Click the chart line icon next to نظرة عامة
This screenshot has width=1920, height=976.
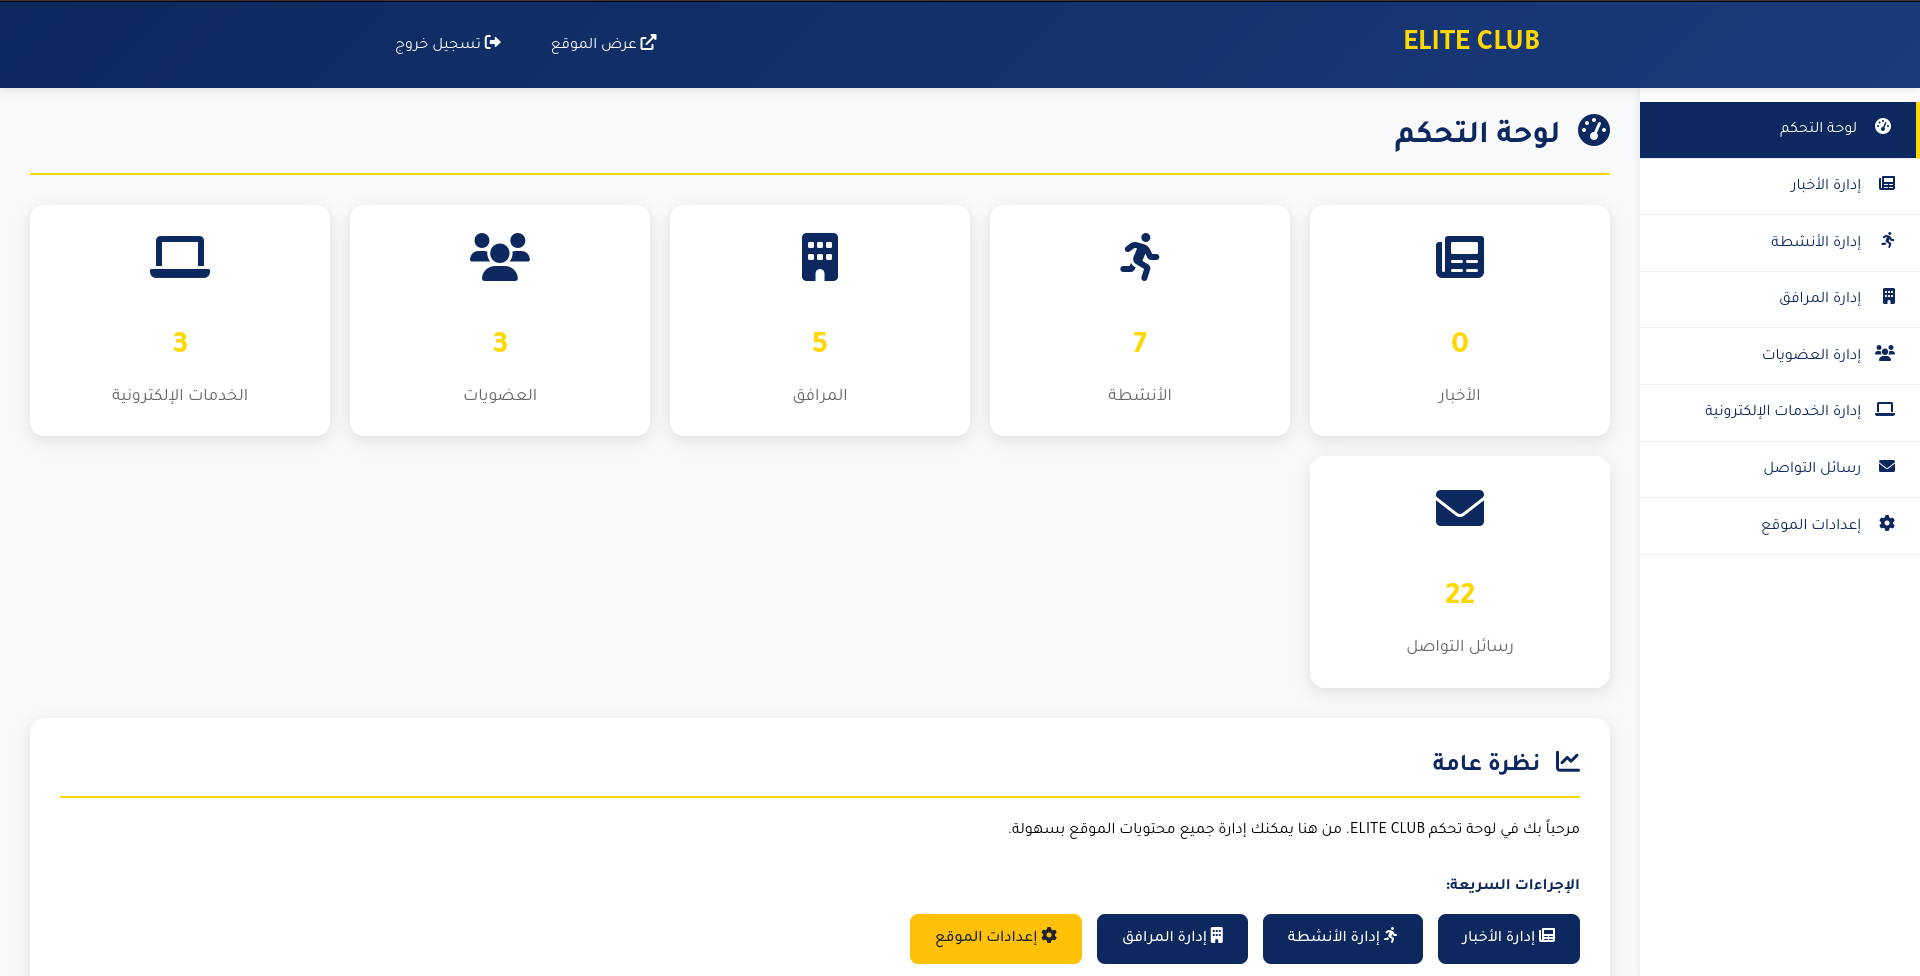(1568, 762)
